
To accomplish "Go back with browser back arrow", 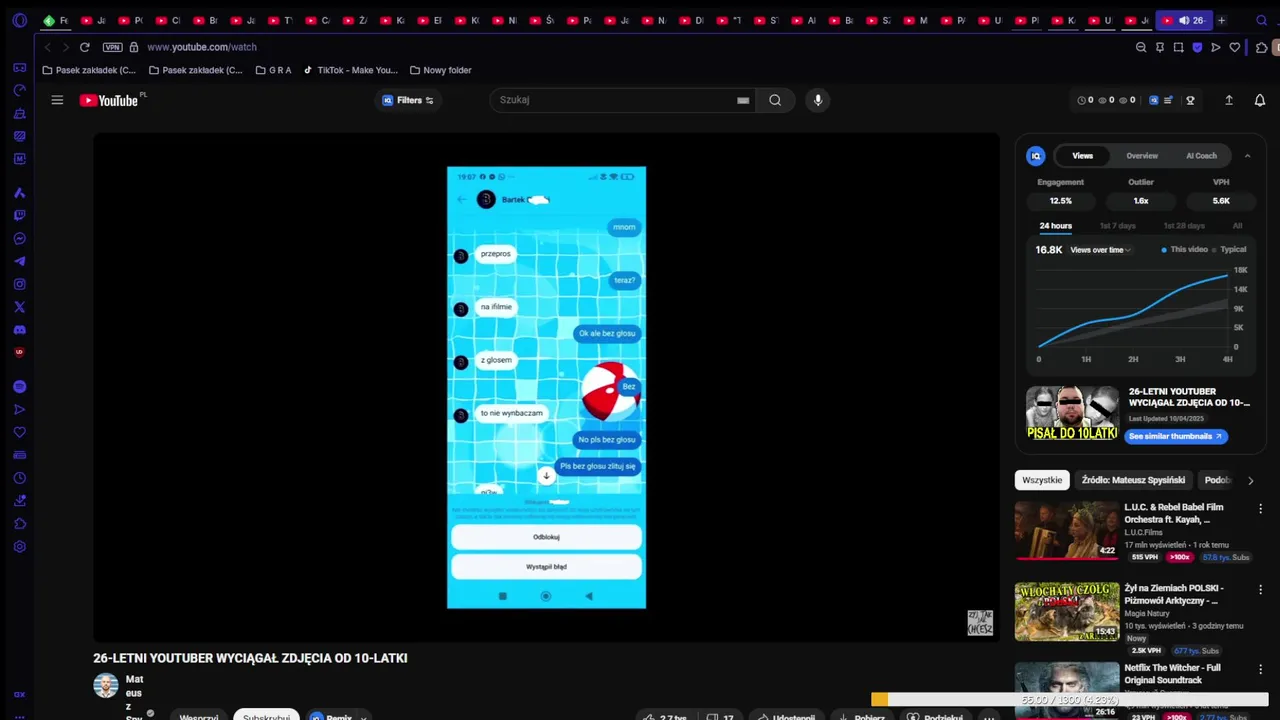I will pyautogui.click(x=47, y=47).
